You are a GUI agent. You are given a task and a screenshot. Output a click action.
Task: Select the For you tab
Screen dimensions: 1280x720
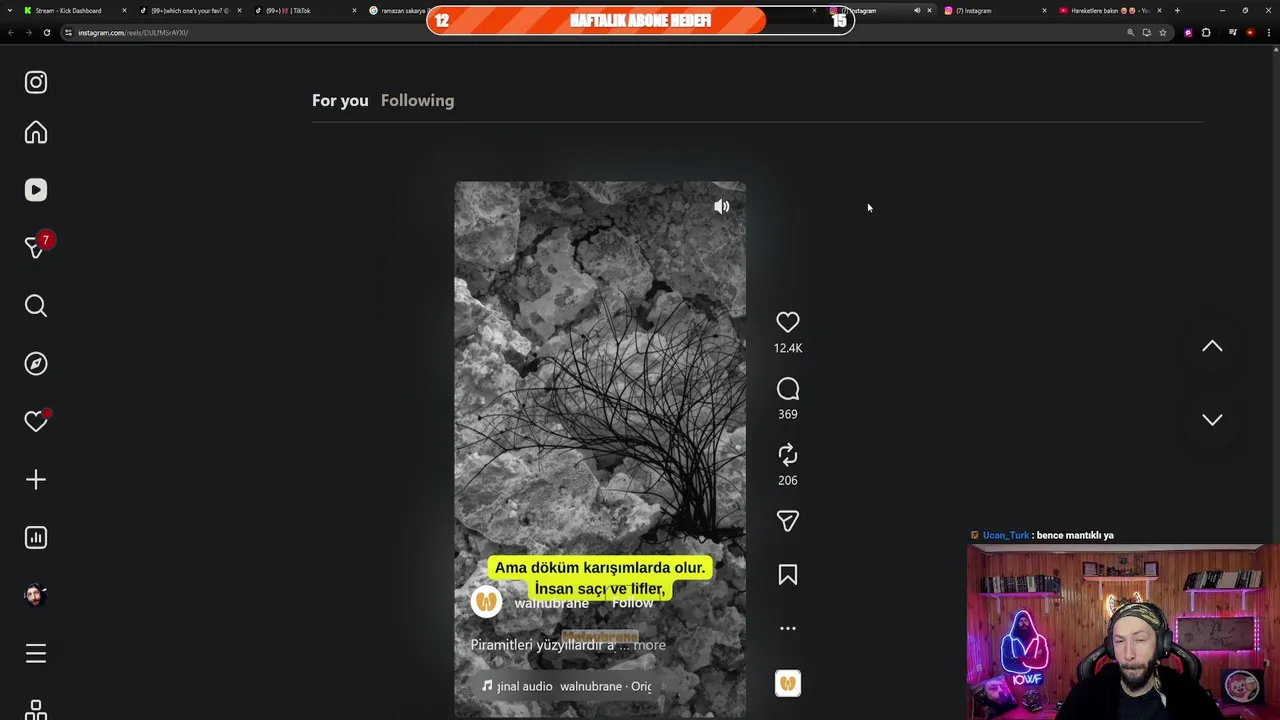coord(340,100)
